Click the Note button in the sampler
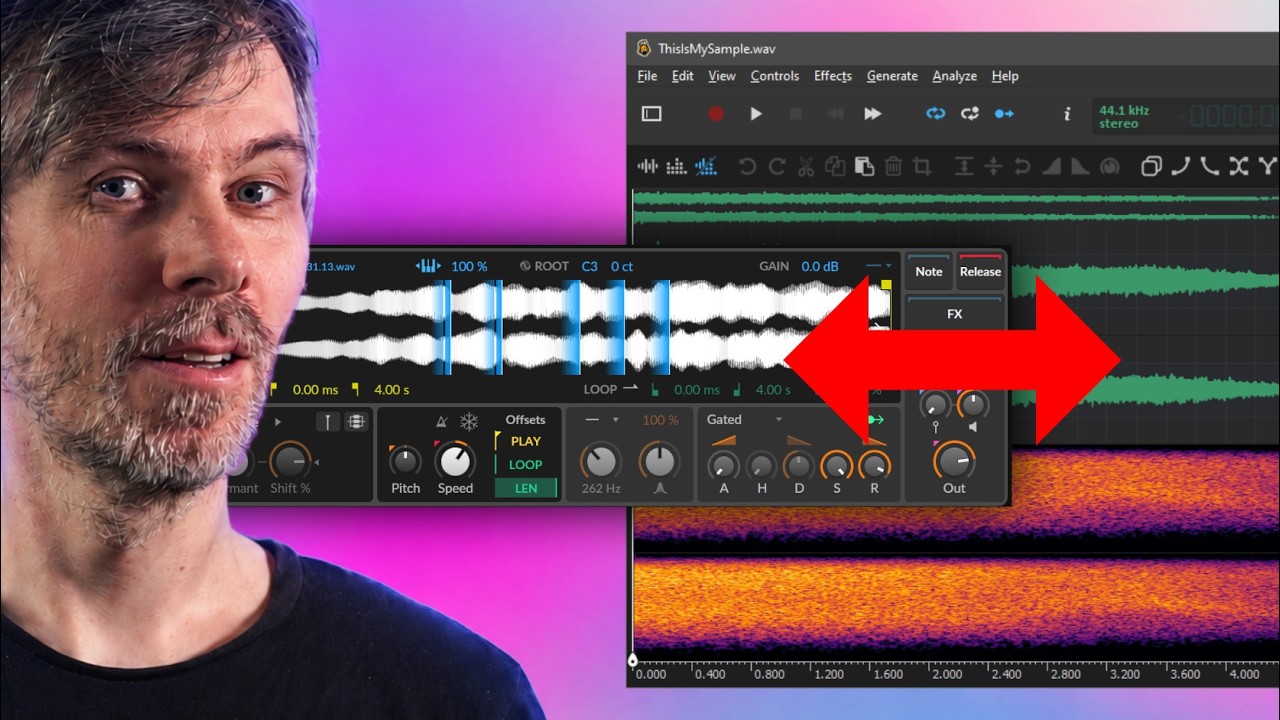 (929, 271)
